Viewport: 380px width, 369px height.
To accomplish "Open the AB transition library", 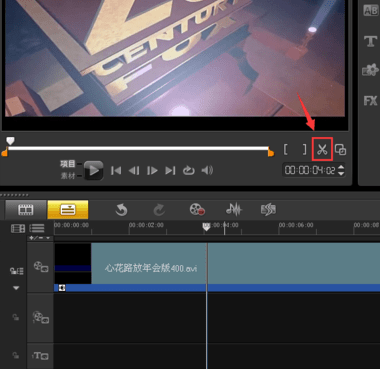I will (x=370, y=11).
